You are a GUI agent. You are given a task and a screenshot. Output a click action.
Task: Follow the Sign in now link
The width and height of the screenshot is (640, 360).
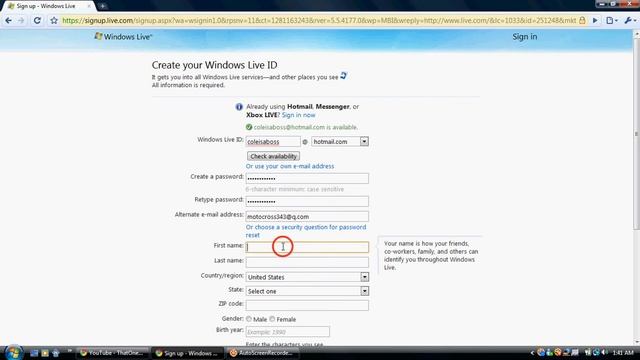298,115
